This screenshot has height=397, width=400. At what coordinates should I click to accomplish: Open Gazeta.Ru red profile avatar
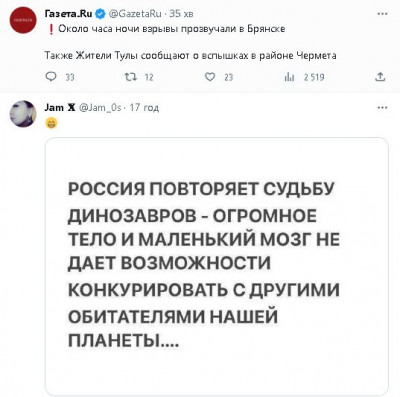click(x=23, y=20)
